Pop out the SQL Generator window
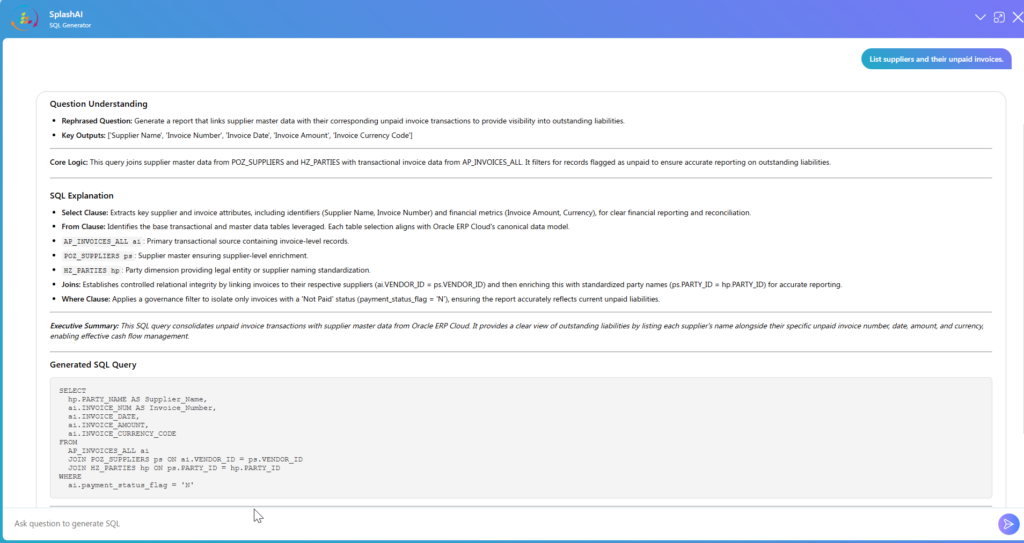The image size is (1024, 543). pyautogui.click(x=998, y=18)
